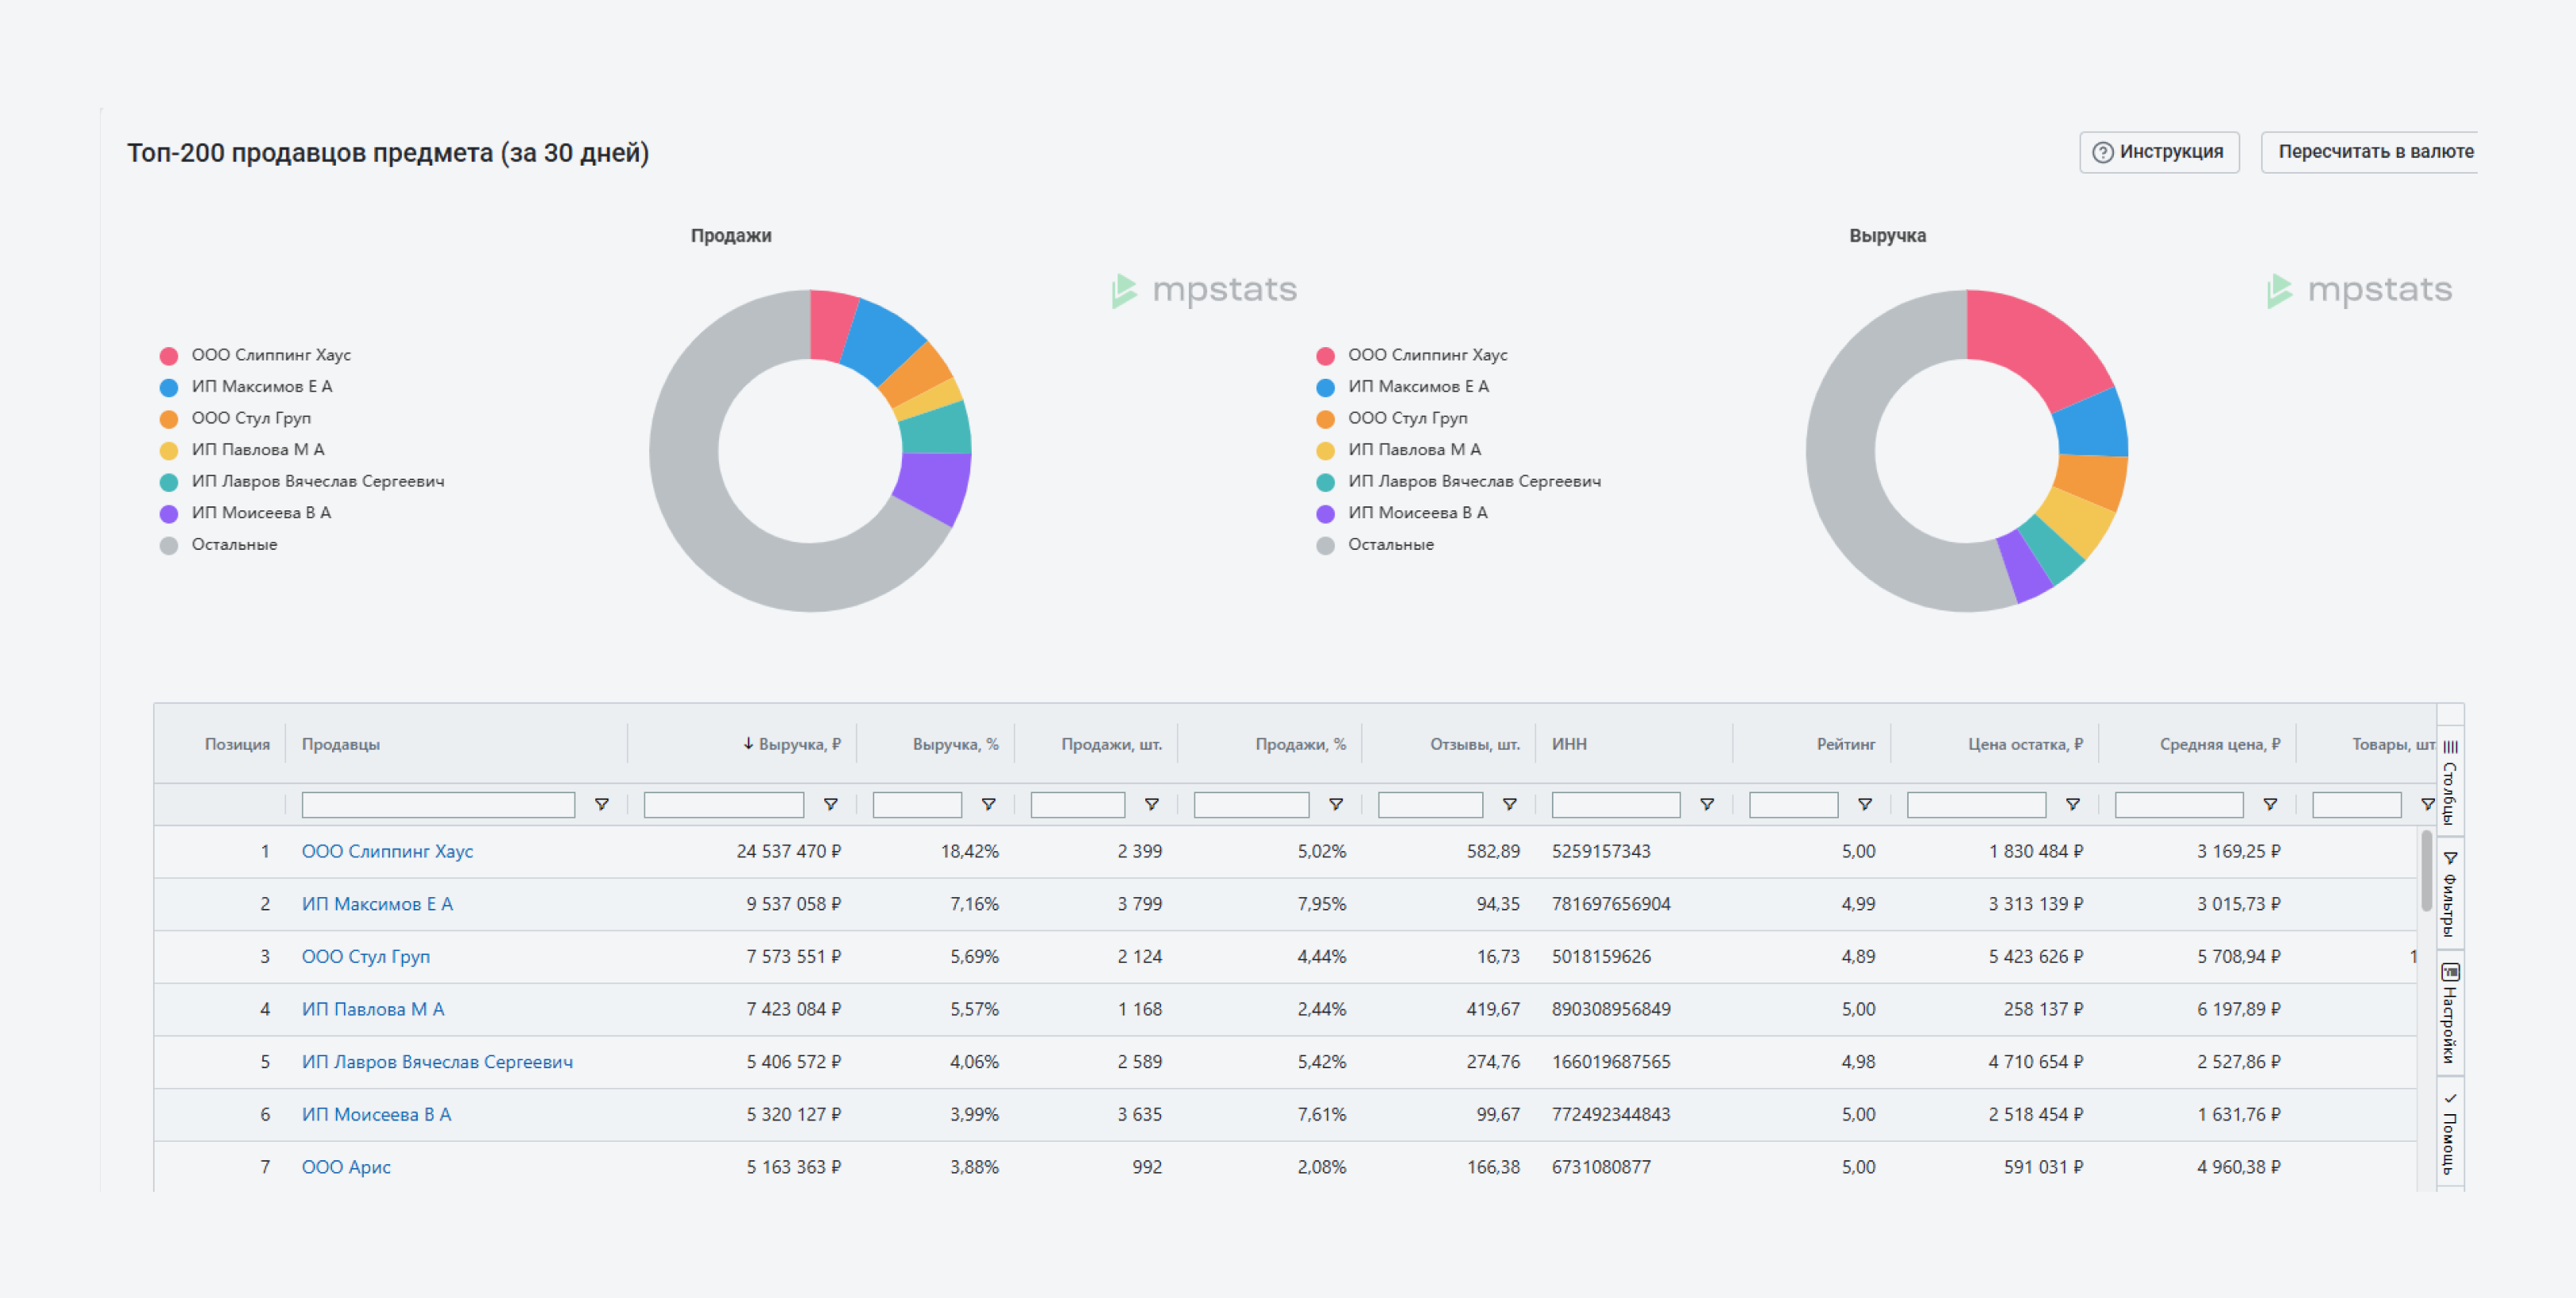Open seller link ИП Лавров Вячеслав Сергеевич
Viewport: 2576px width, 1298px height.
pos(437,1062)
